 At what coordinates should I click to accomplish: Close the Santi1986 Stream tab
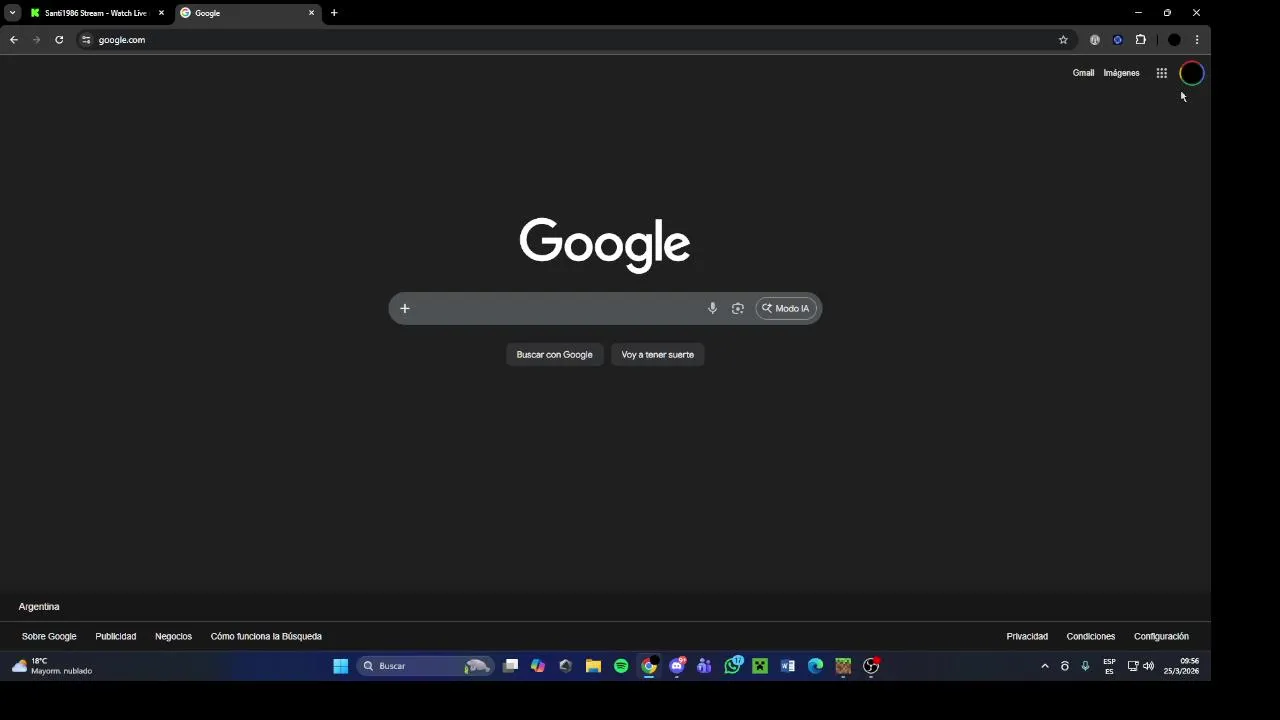pyautogui.click(x=161, y=13)
